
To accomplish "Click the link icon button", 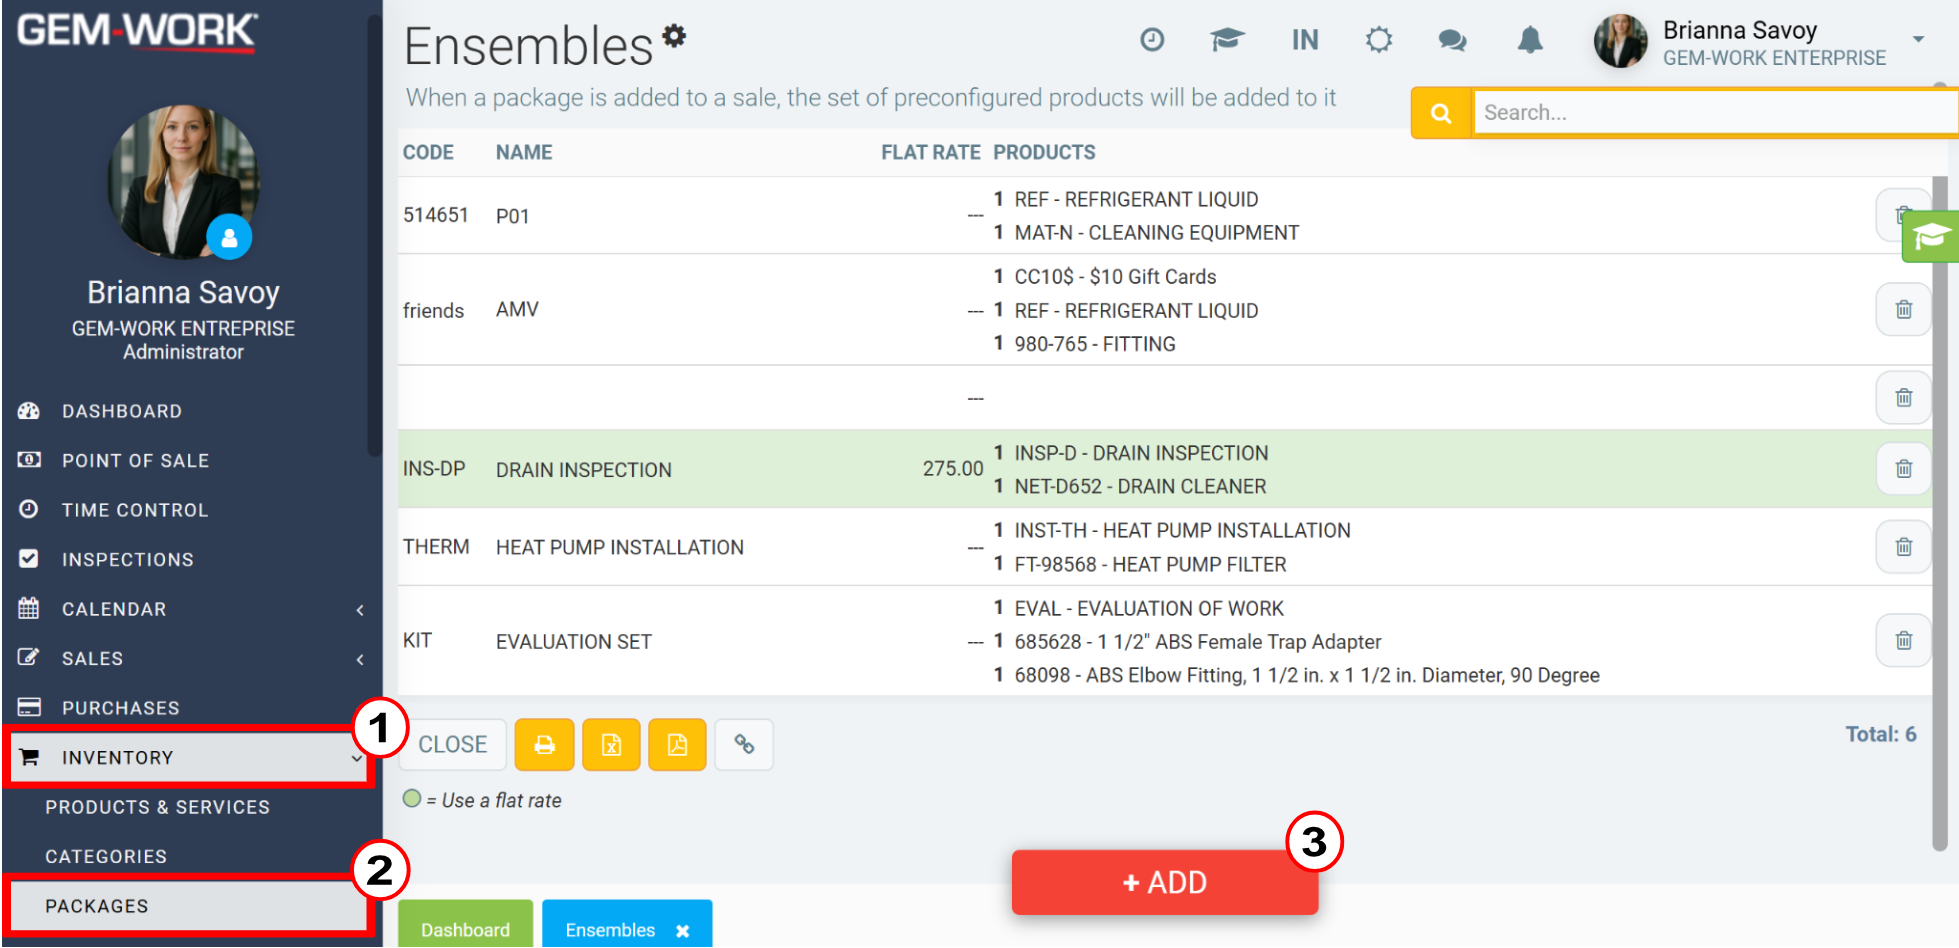I will (x=744, y=745).
